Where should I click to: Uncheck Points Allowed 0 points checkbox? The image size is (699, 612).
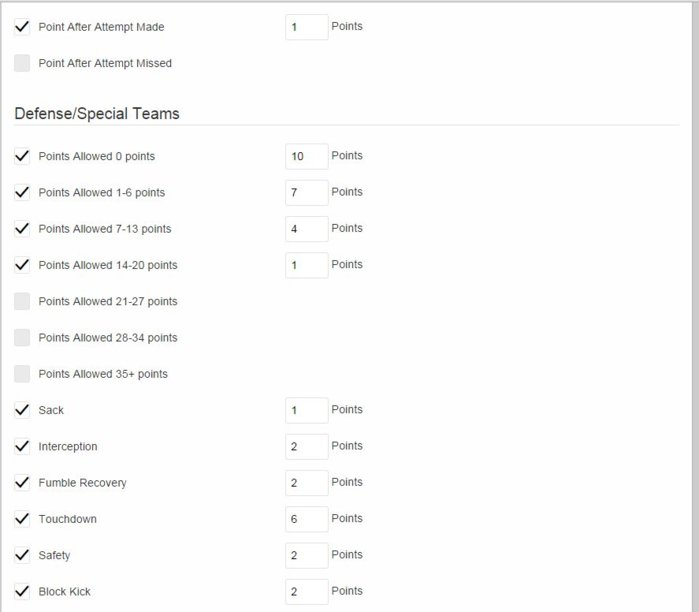coord(22,156)
